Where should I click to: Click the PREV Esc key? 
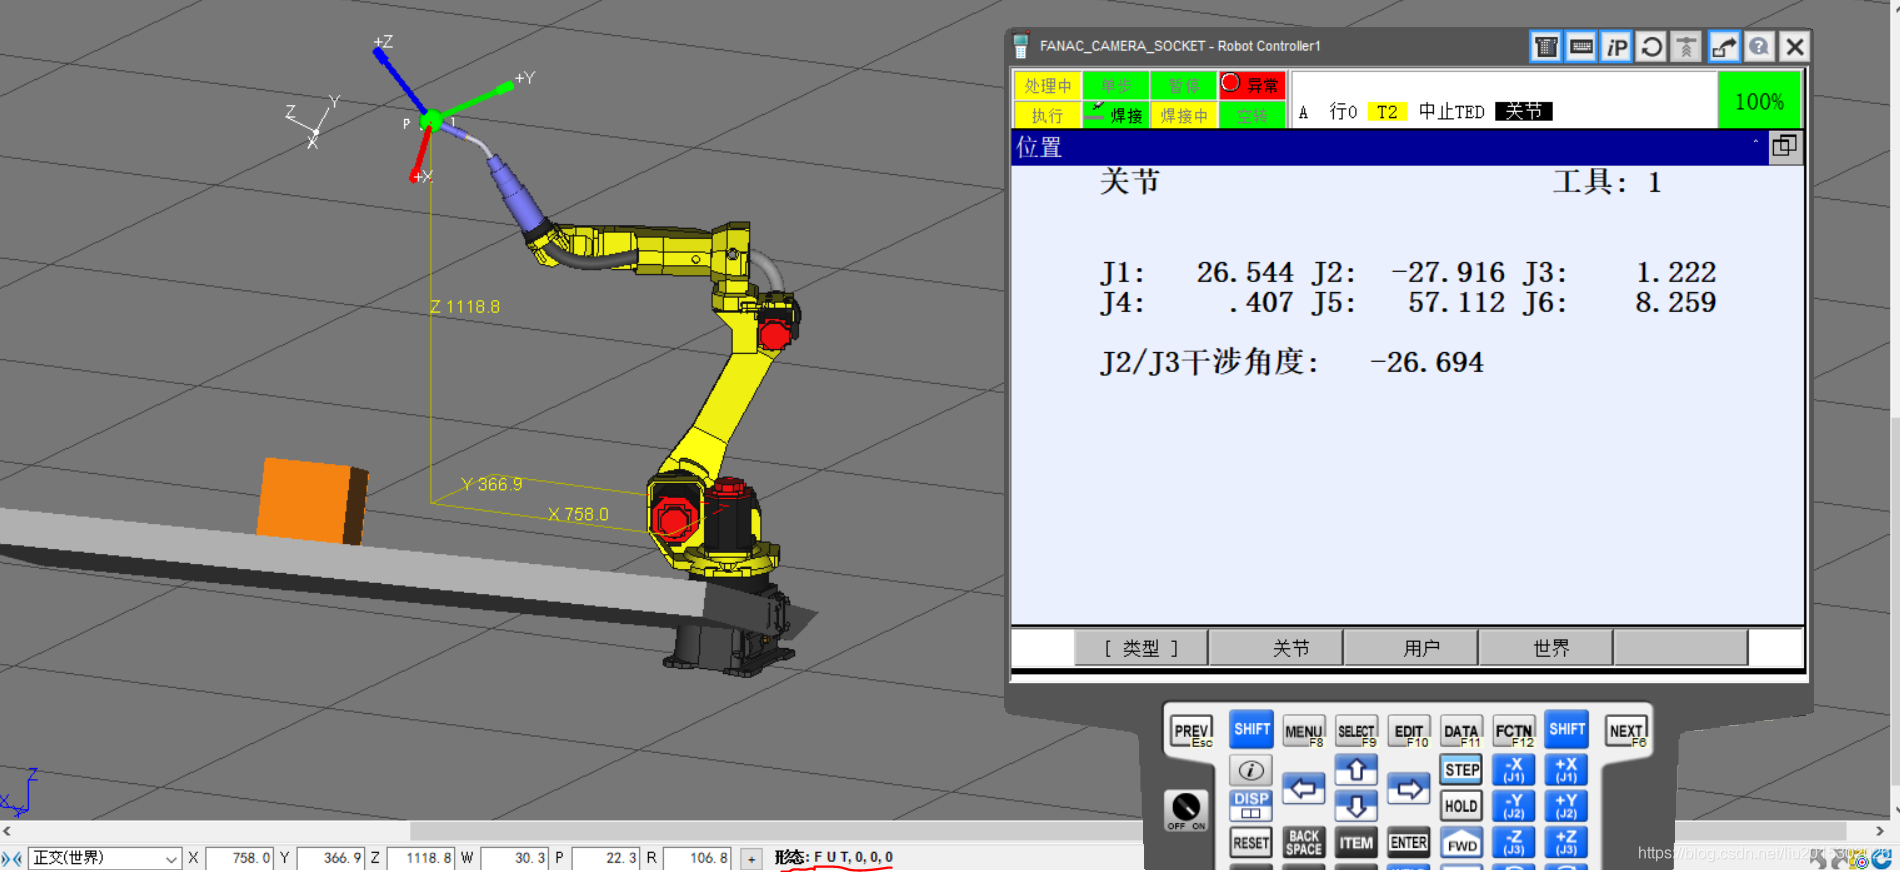(x=1191, y=732)
